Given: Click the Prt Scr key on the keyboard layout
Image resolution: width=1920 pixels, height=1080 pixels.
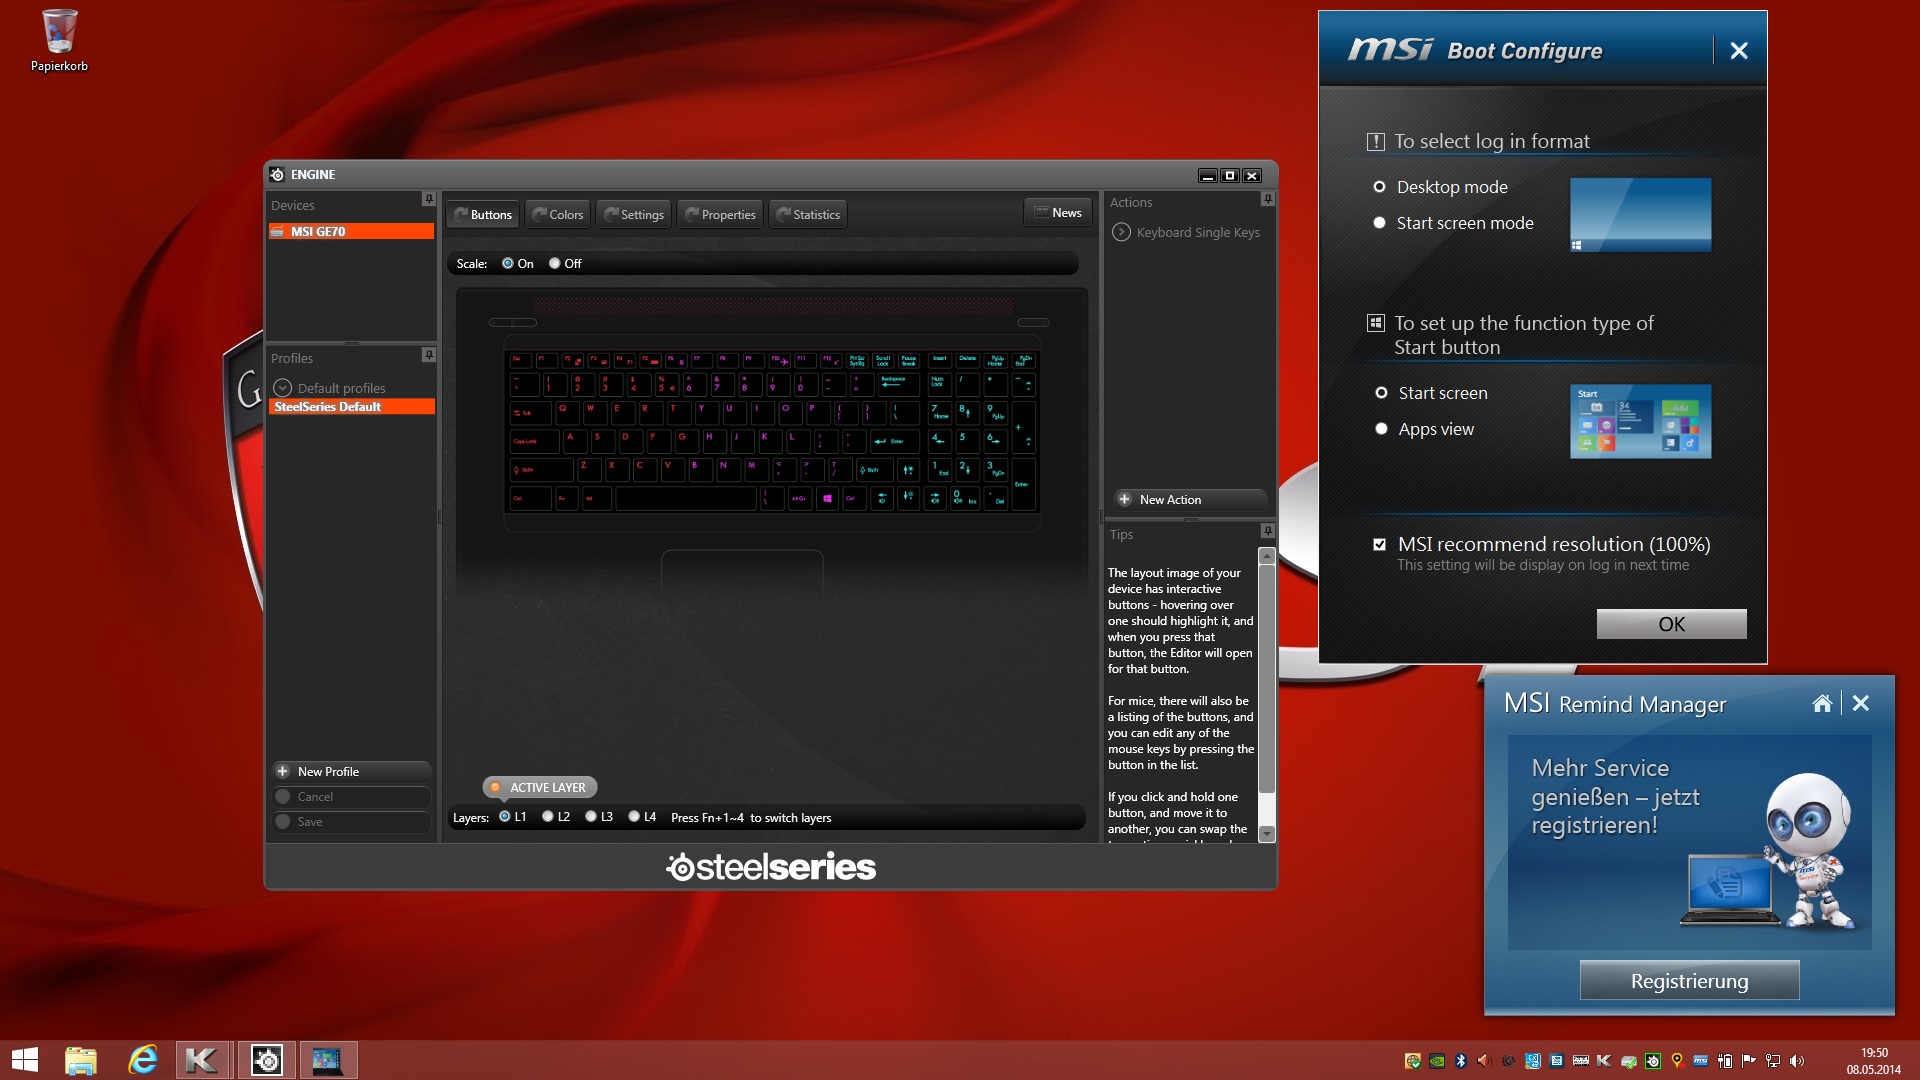Looking at the screenshot, I should pyautogui.click(x=857, y=359).
